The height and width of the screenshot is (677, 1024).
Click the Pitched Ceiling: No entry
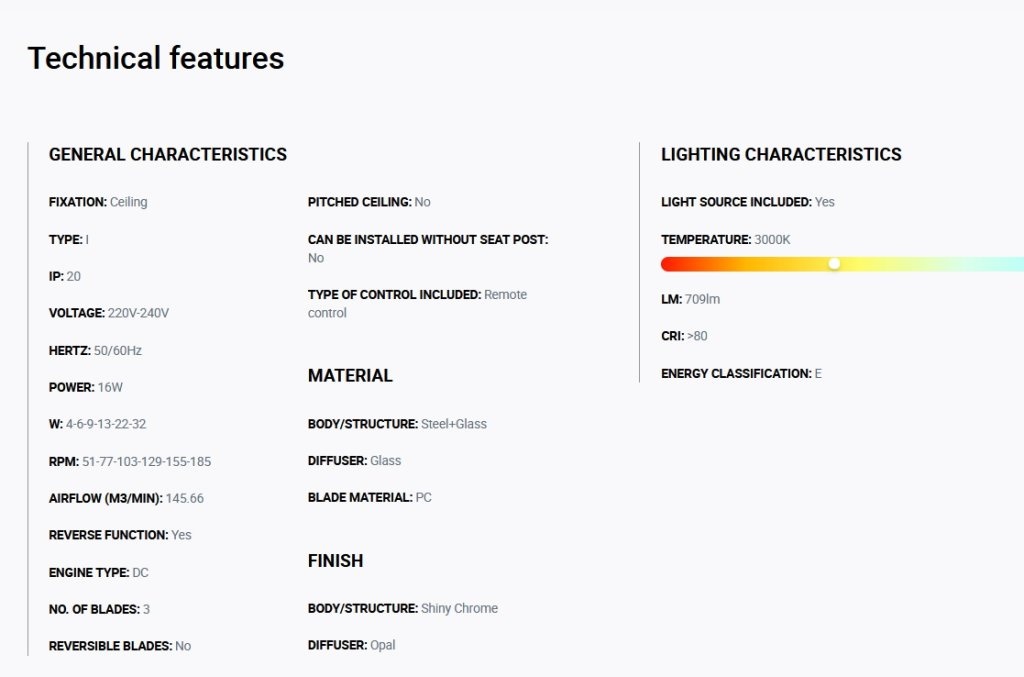tap(369, 202)
